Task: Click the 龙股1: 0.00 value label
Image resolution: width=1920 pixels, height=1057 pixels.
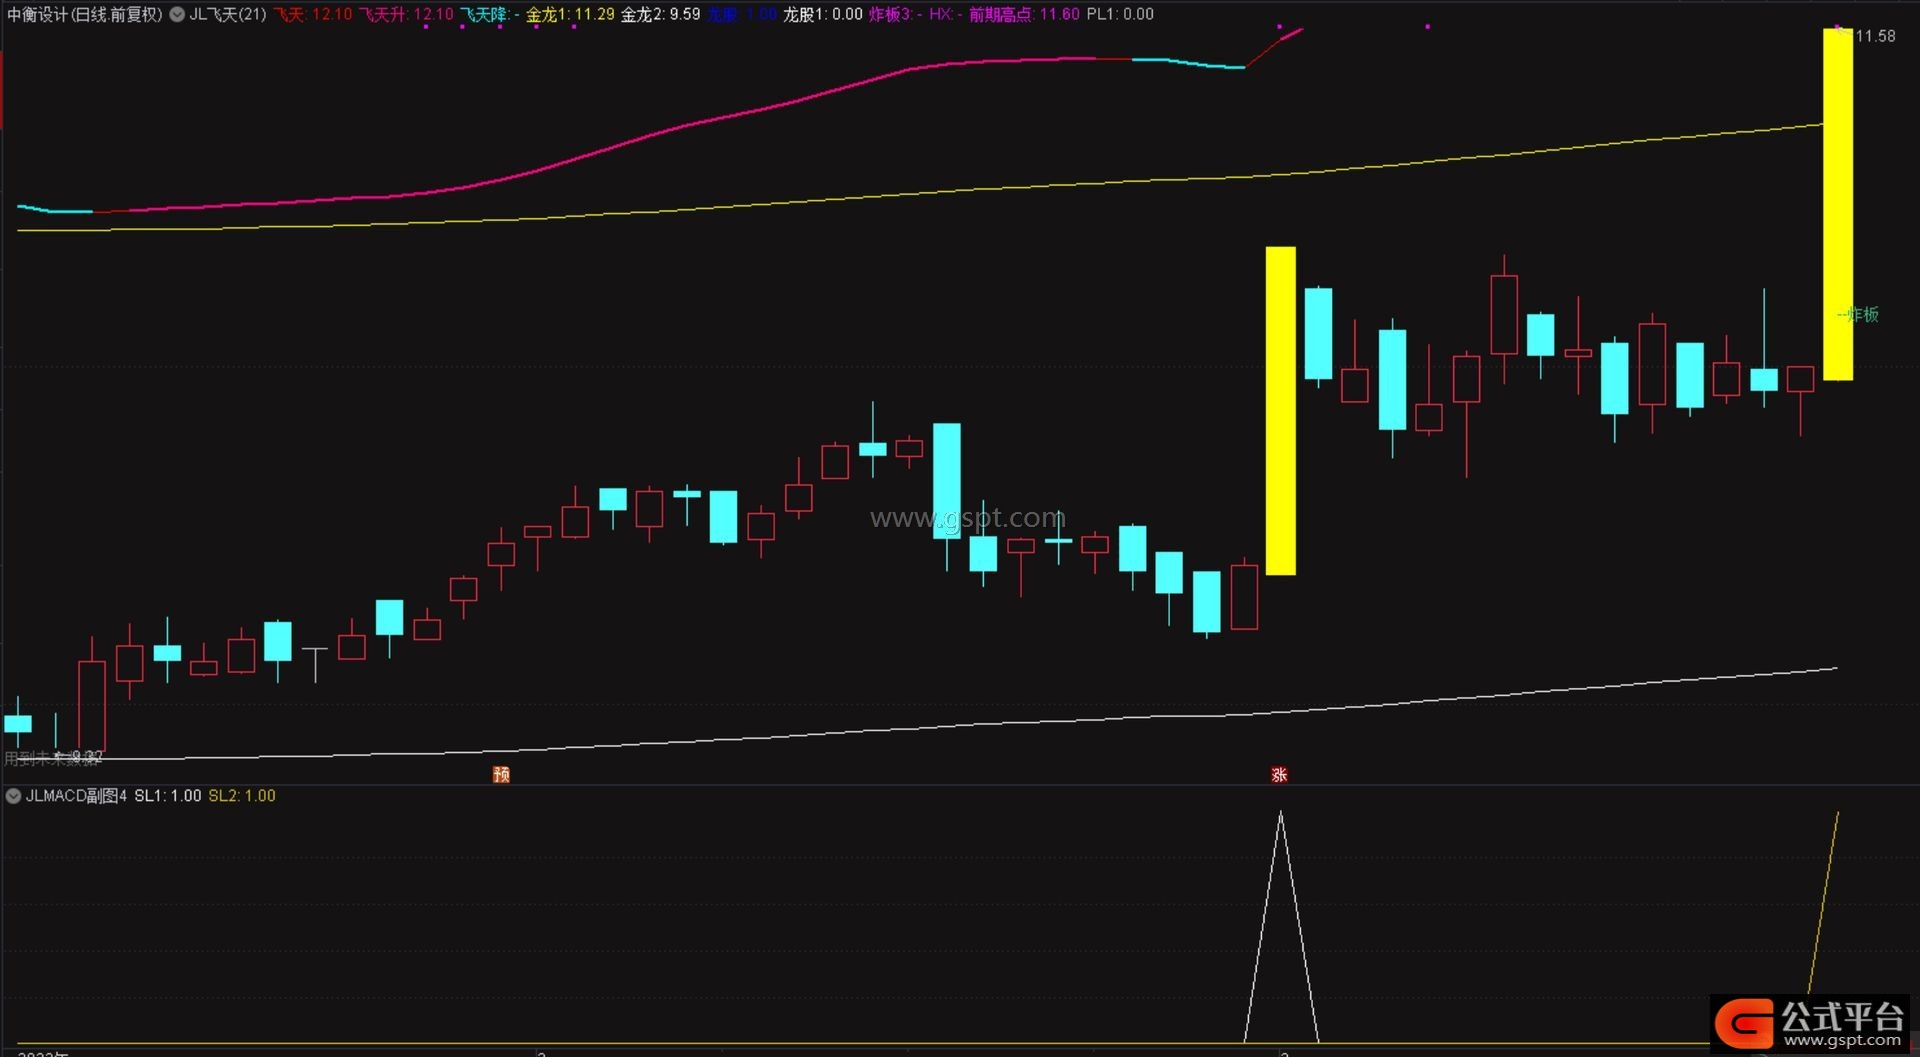Action: (x=822, y=14)
